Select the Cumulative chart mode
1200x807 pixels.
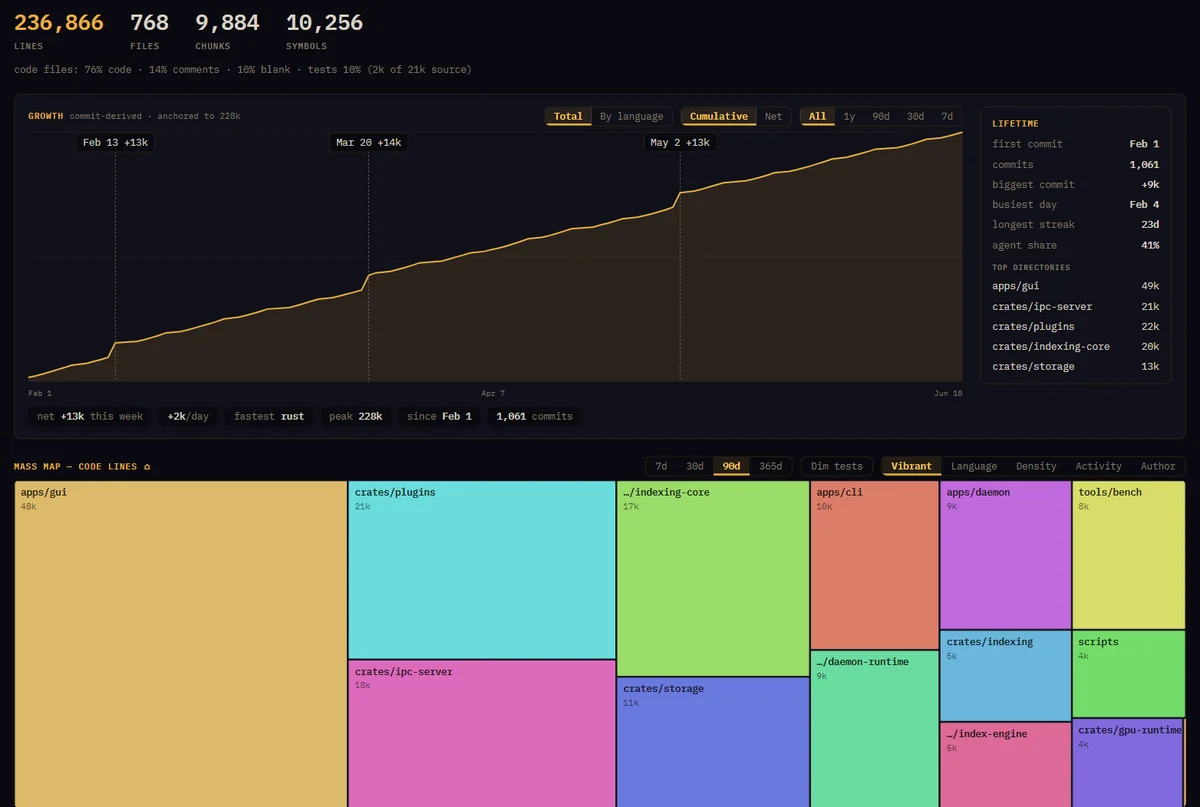click(718, 117)
